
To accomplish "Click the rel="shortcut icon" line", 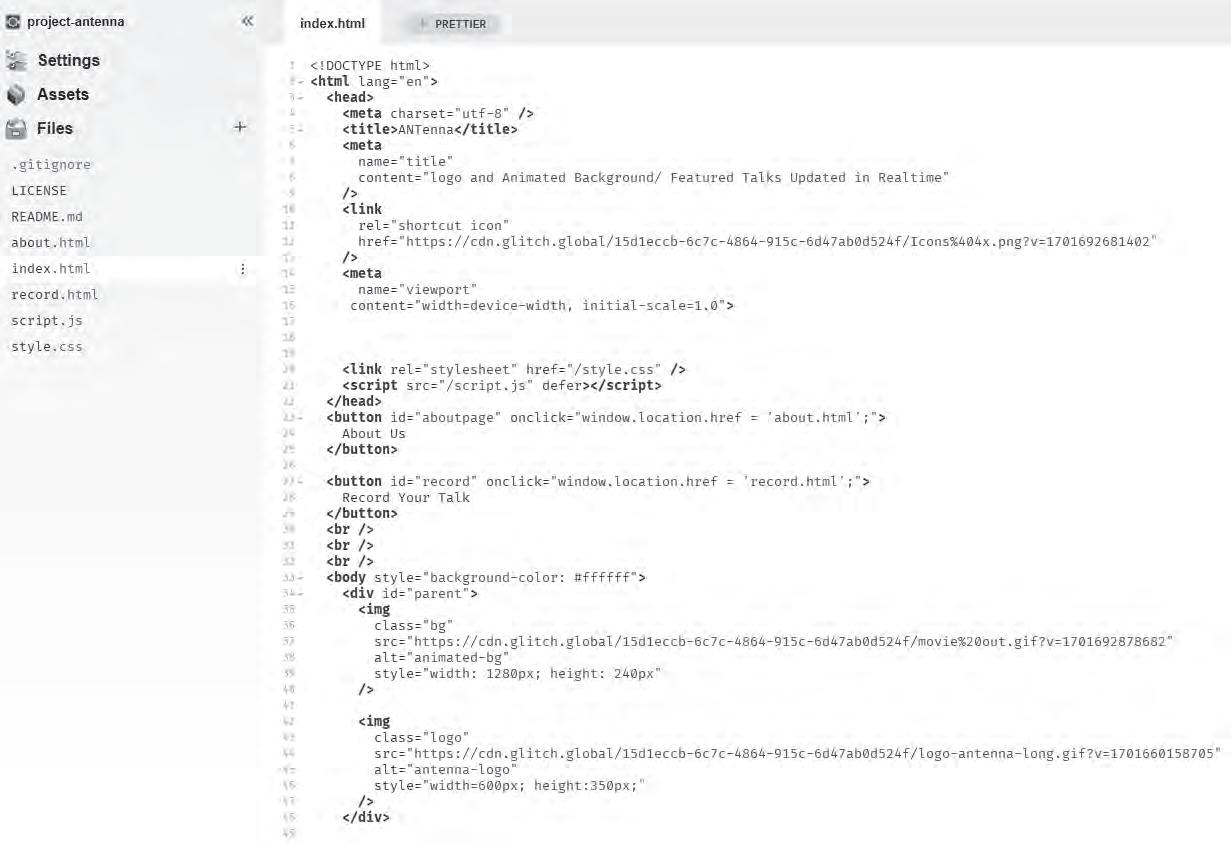I will coord(434,226).
